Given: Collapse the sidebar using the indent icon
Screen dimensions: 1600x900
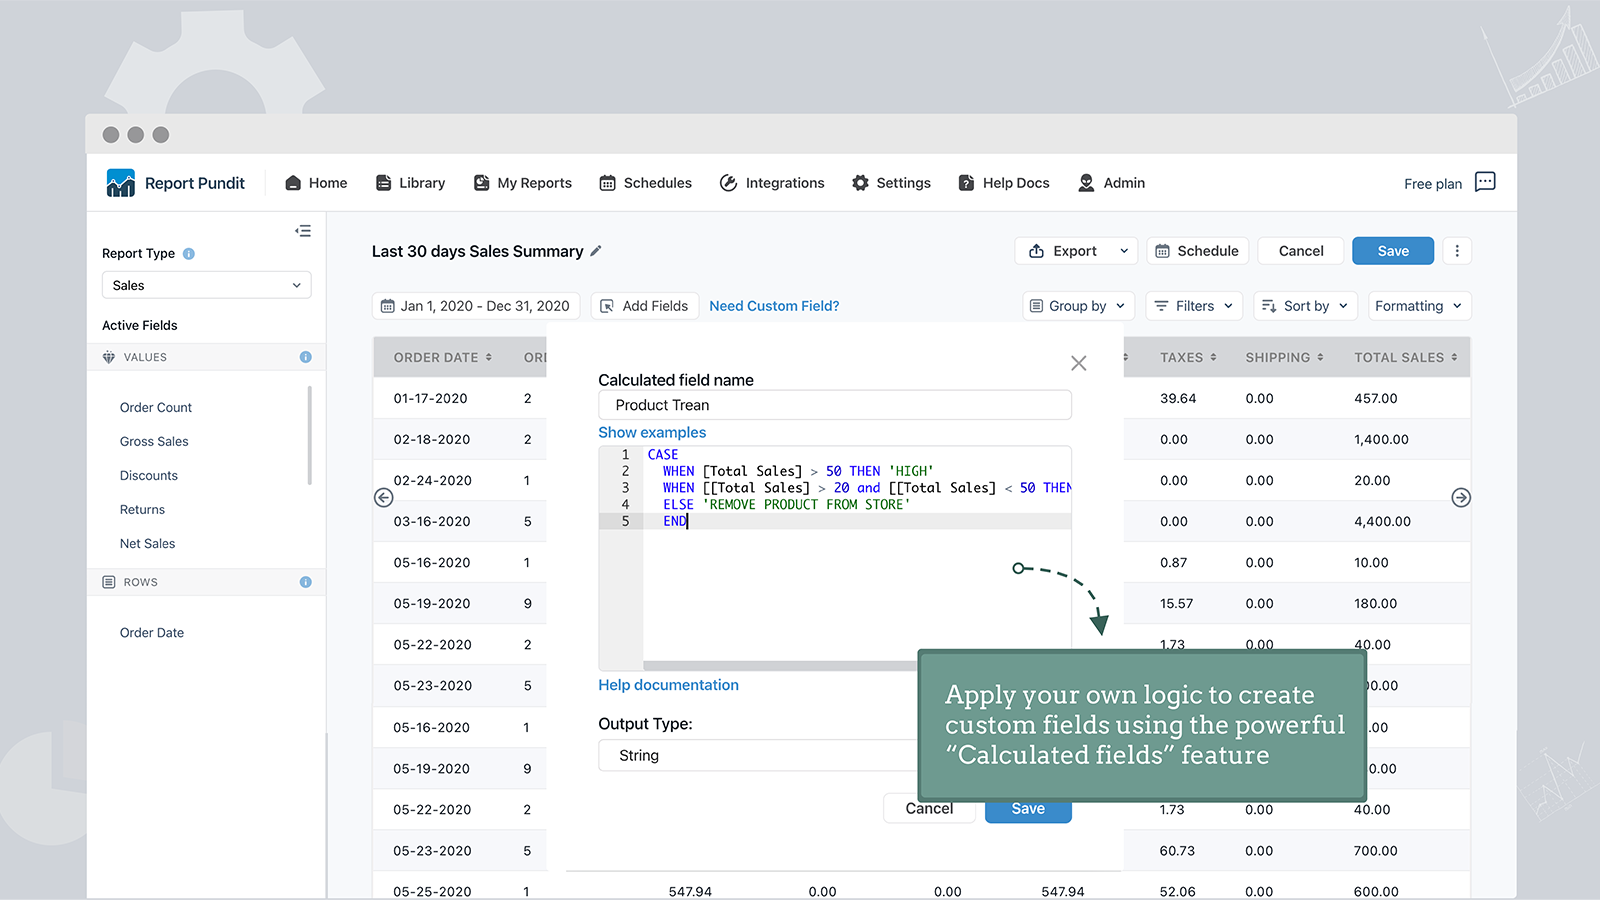Looking at the screenshot, I should 303,231.
